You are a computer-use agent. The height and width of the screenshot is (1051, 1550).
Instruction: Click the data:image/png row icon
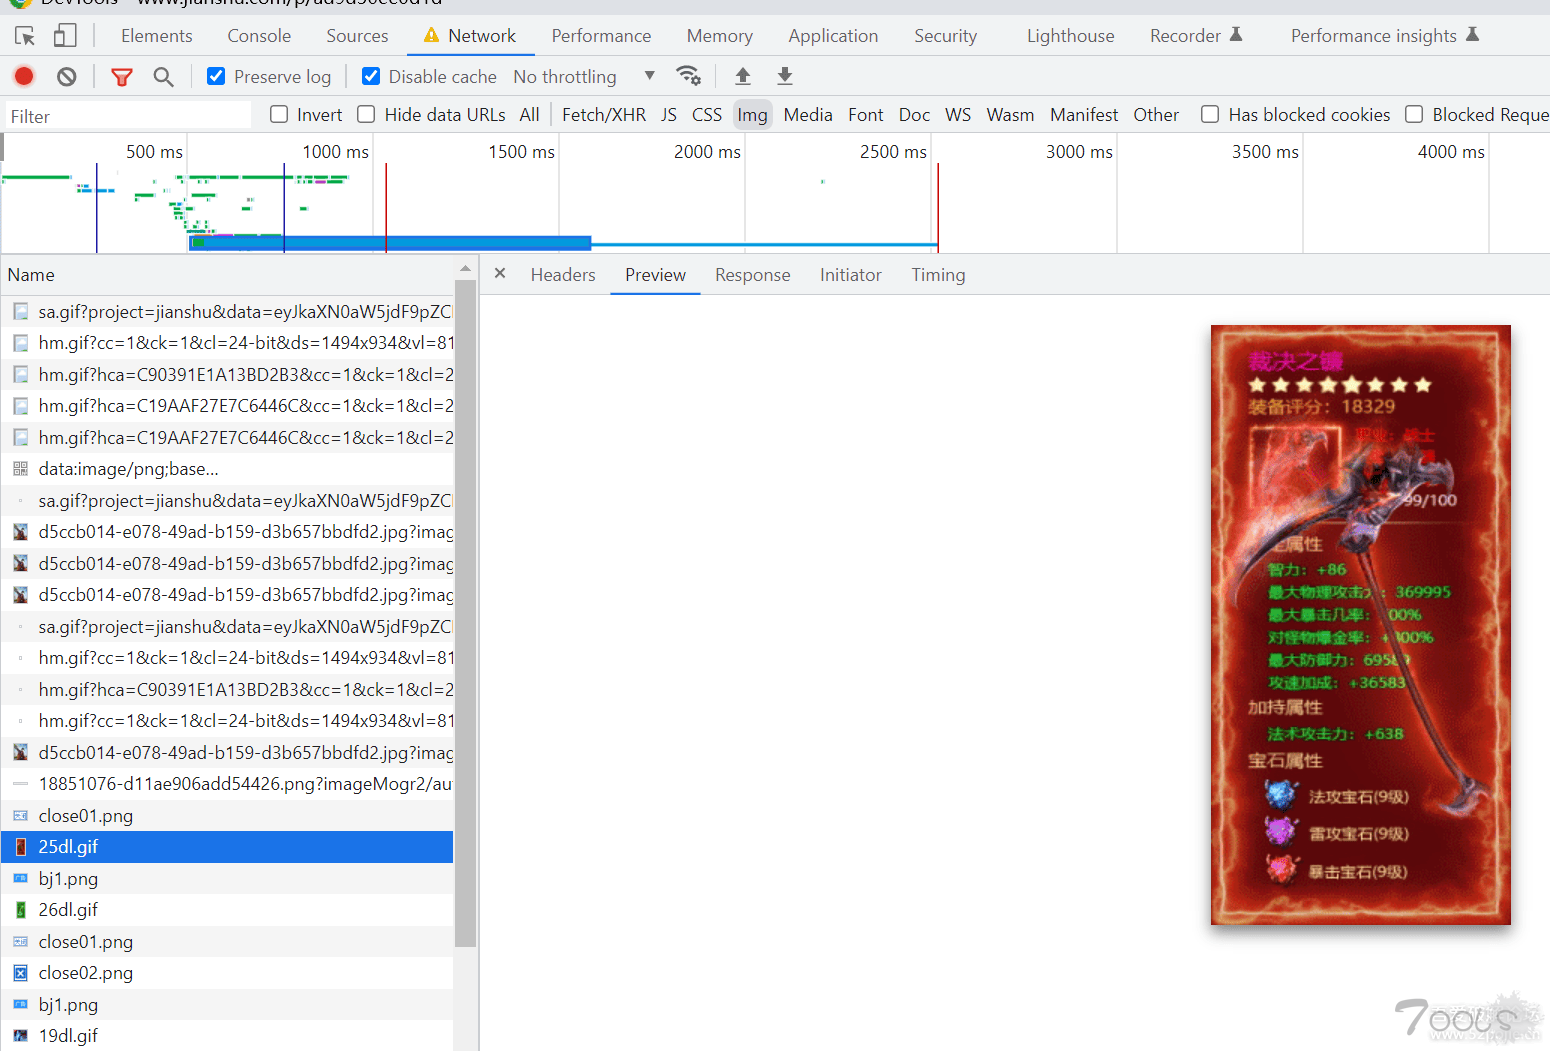tap(20, 469)
